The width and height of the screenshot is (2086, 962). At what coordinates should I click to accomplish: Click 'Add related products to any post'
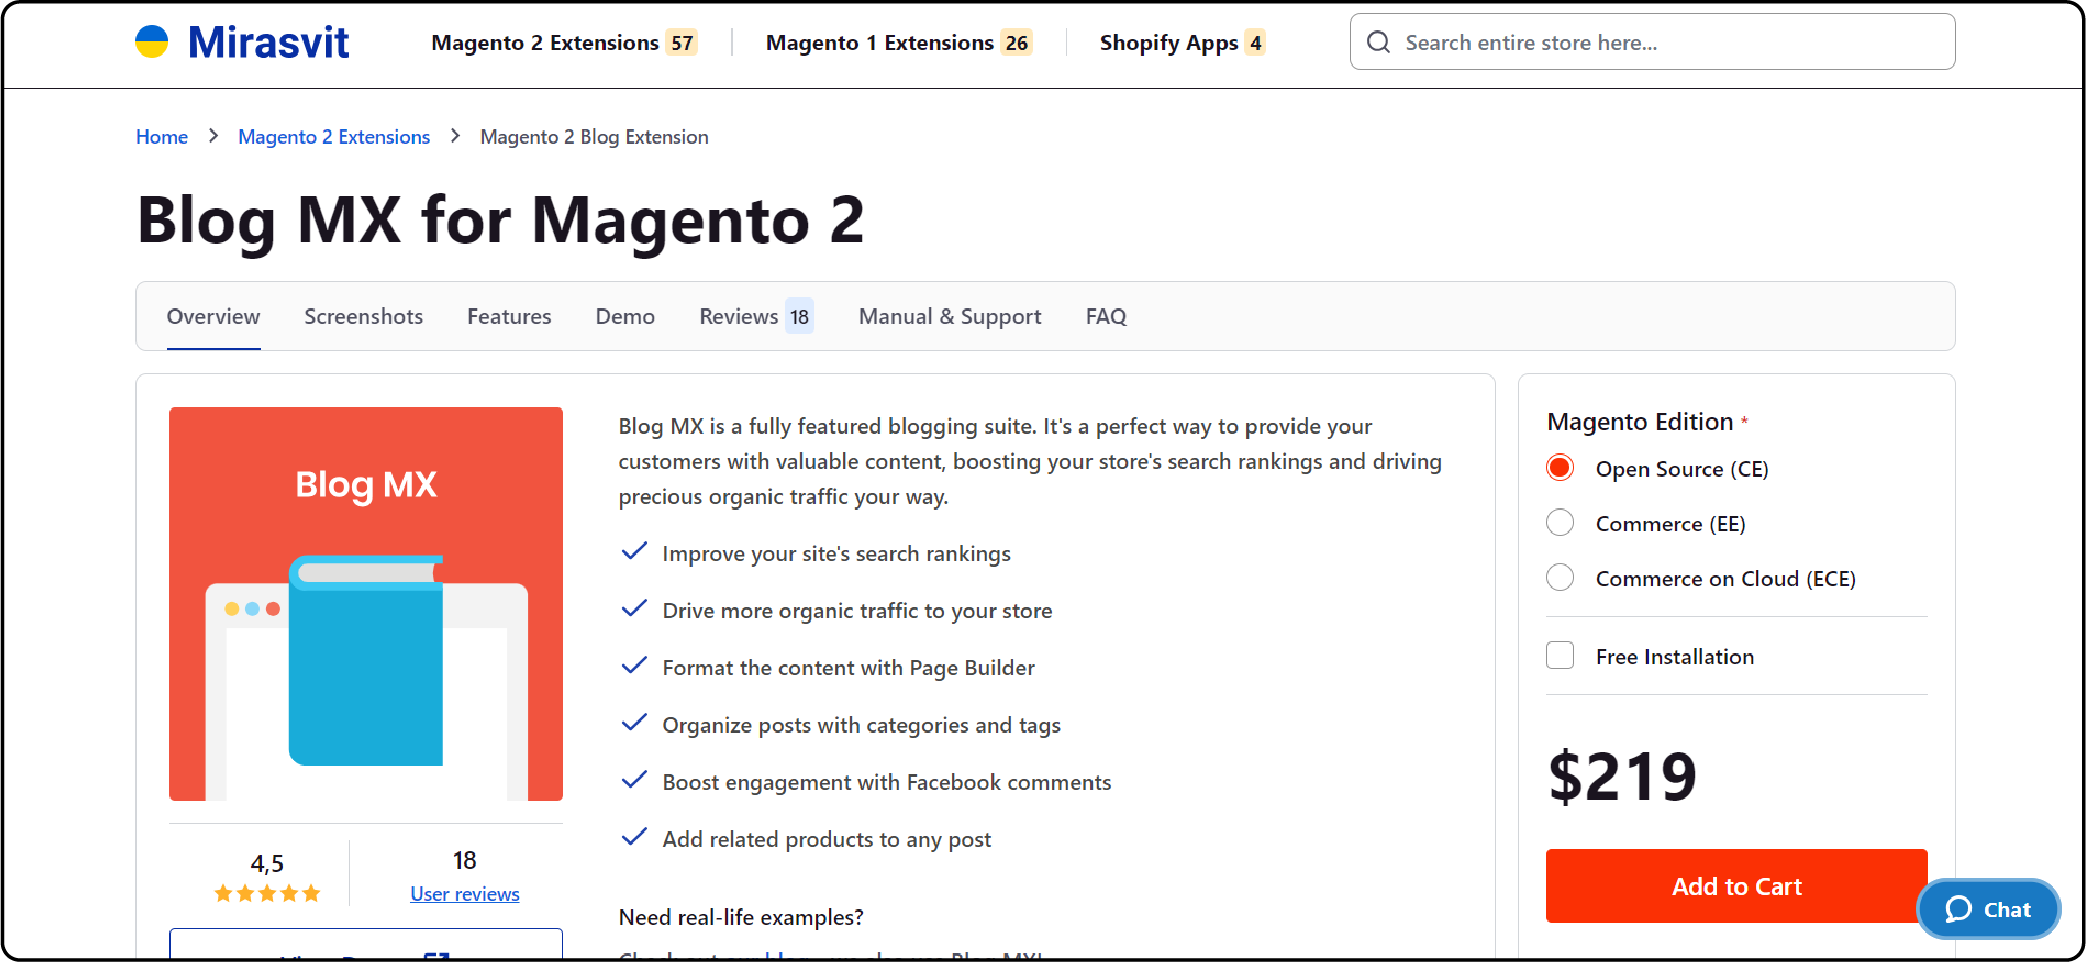(826, 839)
